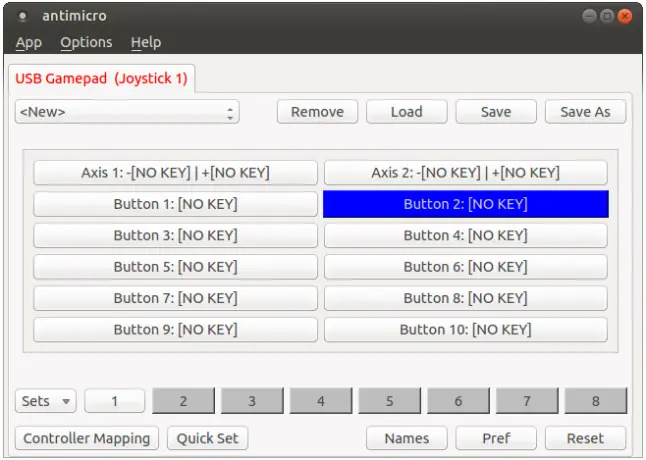Open Controller Mapping dialog

coord(87,438)
